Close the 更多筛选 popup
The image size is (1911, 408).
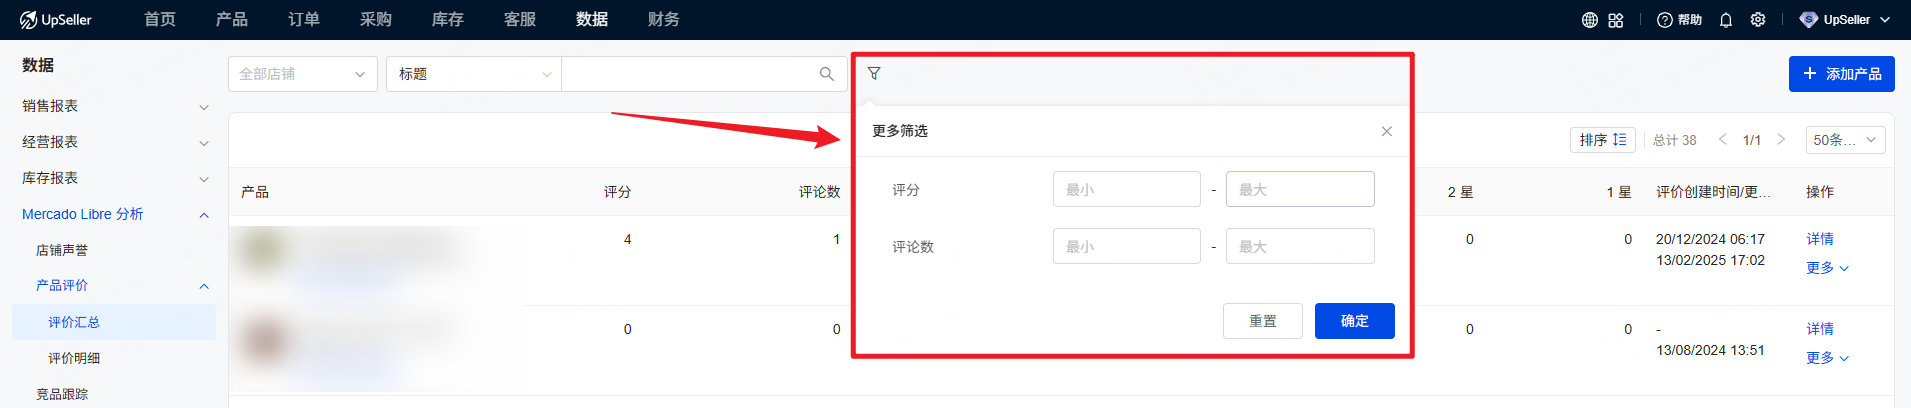[x=1386, y=131]
